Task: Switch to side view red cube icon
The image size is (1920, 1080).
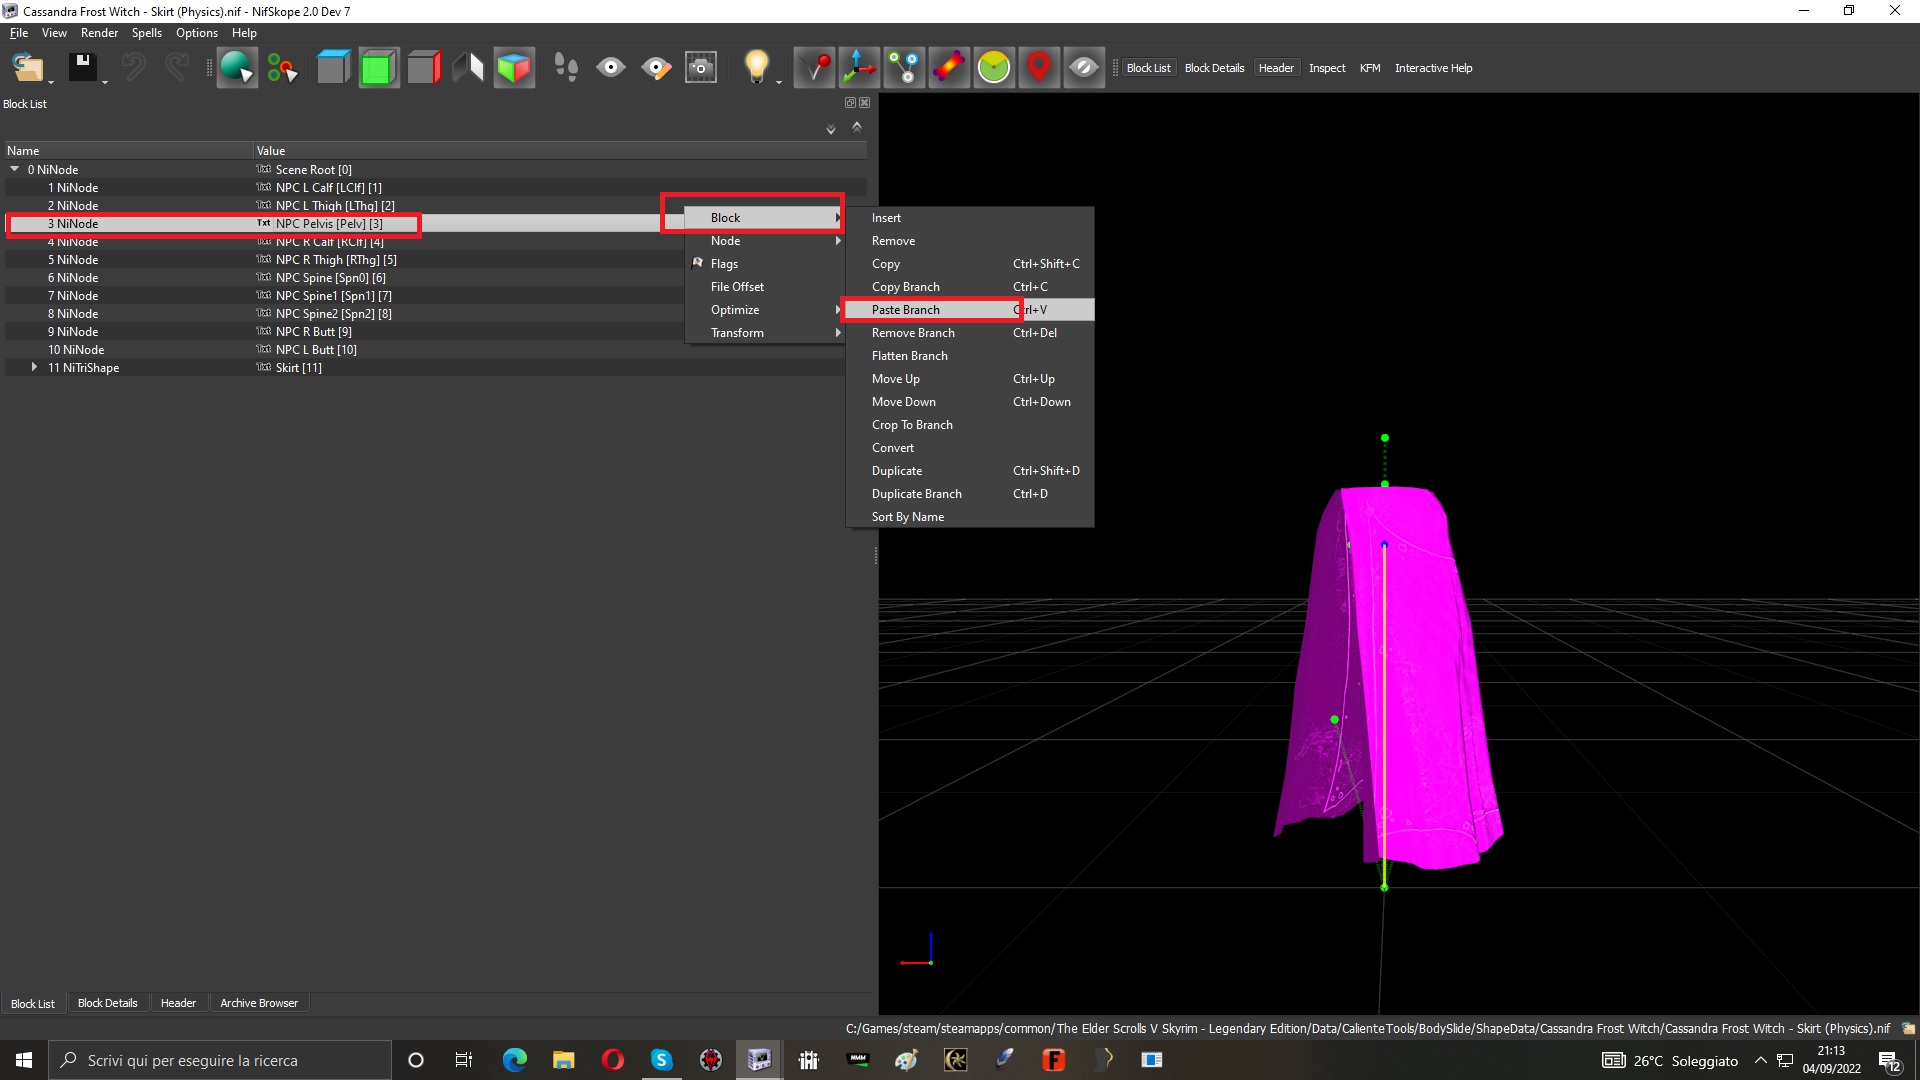Action: click(424, 68)
